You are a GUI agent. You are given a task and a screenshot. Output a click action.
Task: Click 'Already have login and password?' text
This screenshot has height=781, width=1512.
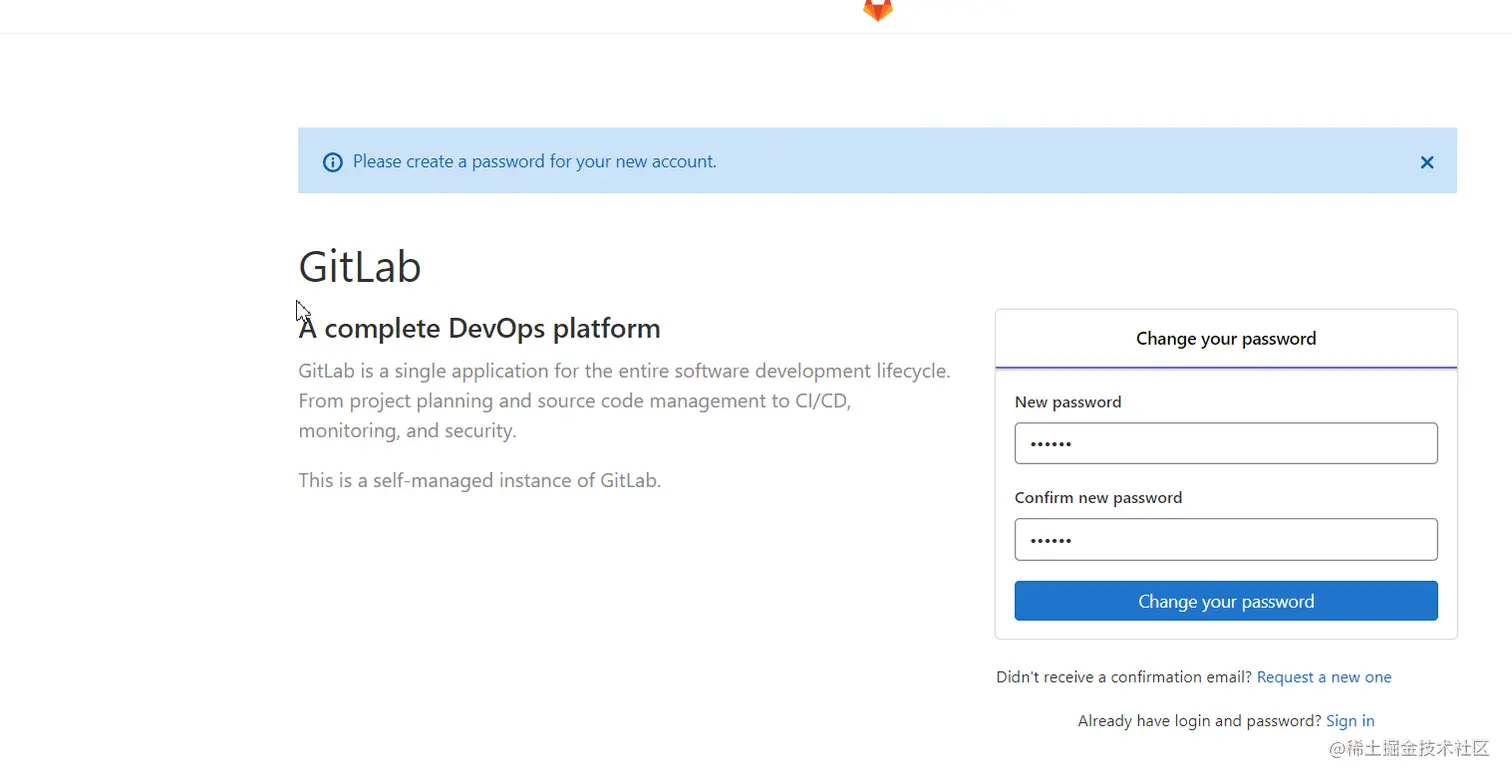pos(1199,721)
